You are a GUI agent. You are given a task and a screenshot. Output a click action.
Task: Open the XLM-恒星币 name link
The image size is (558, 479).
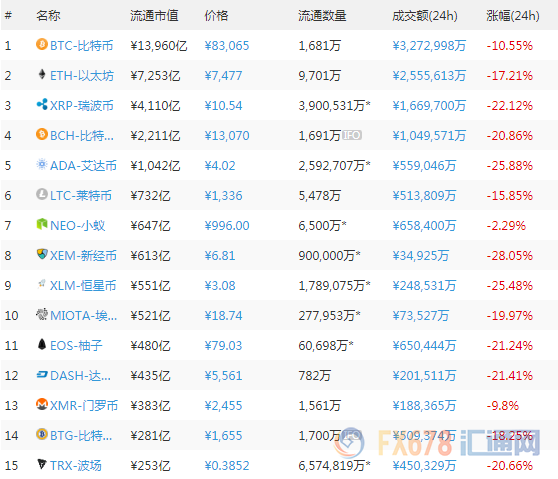(x=83, y=285)
